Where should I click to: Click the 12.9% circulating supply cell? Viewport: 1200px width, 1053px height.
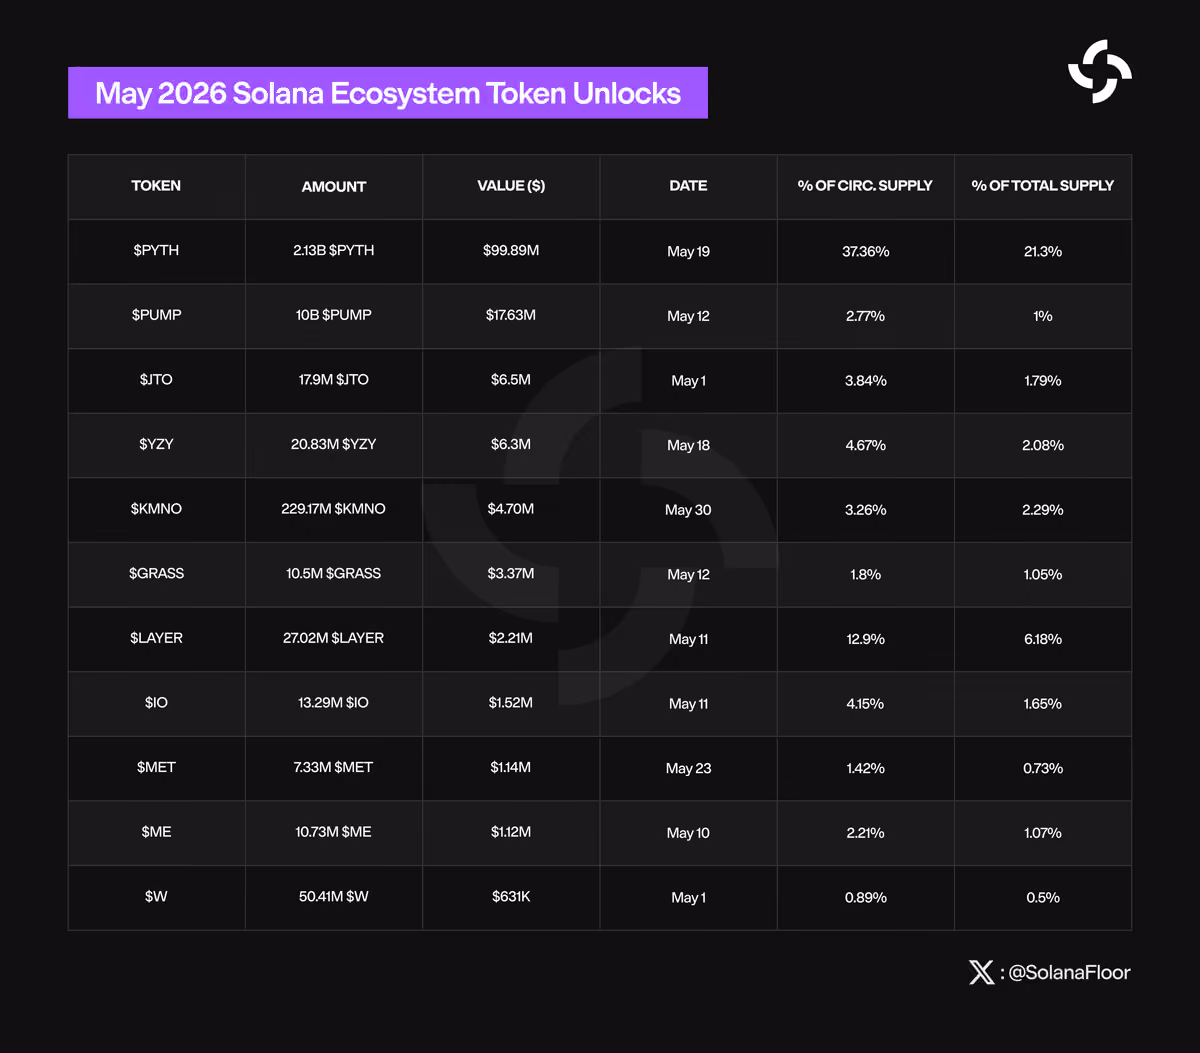pos(866,639)
